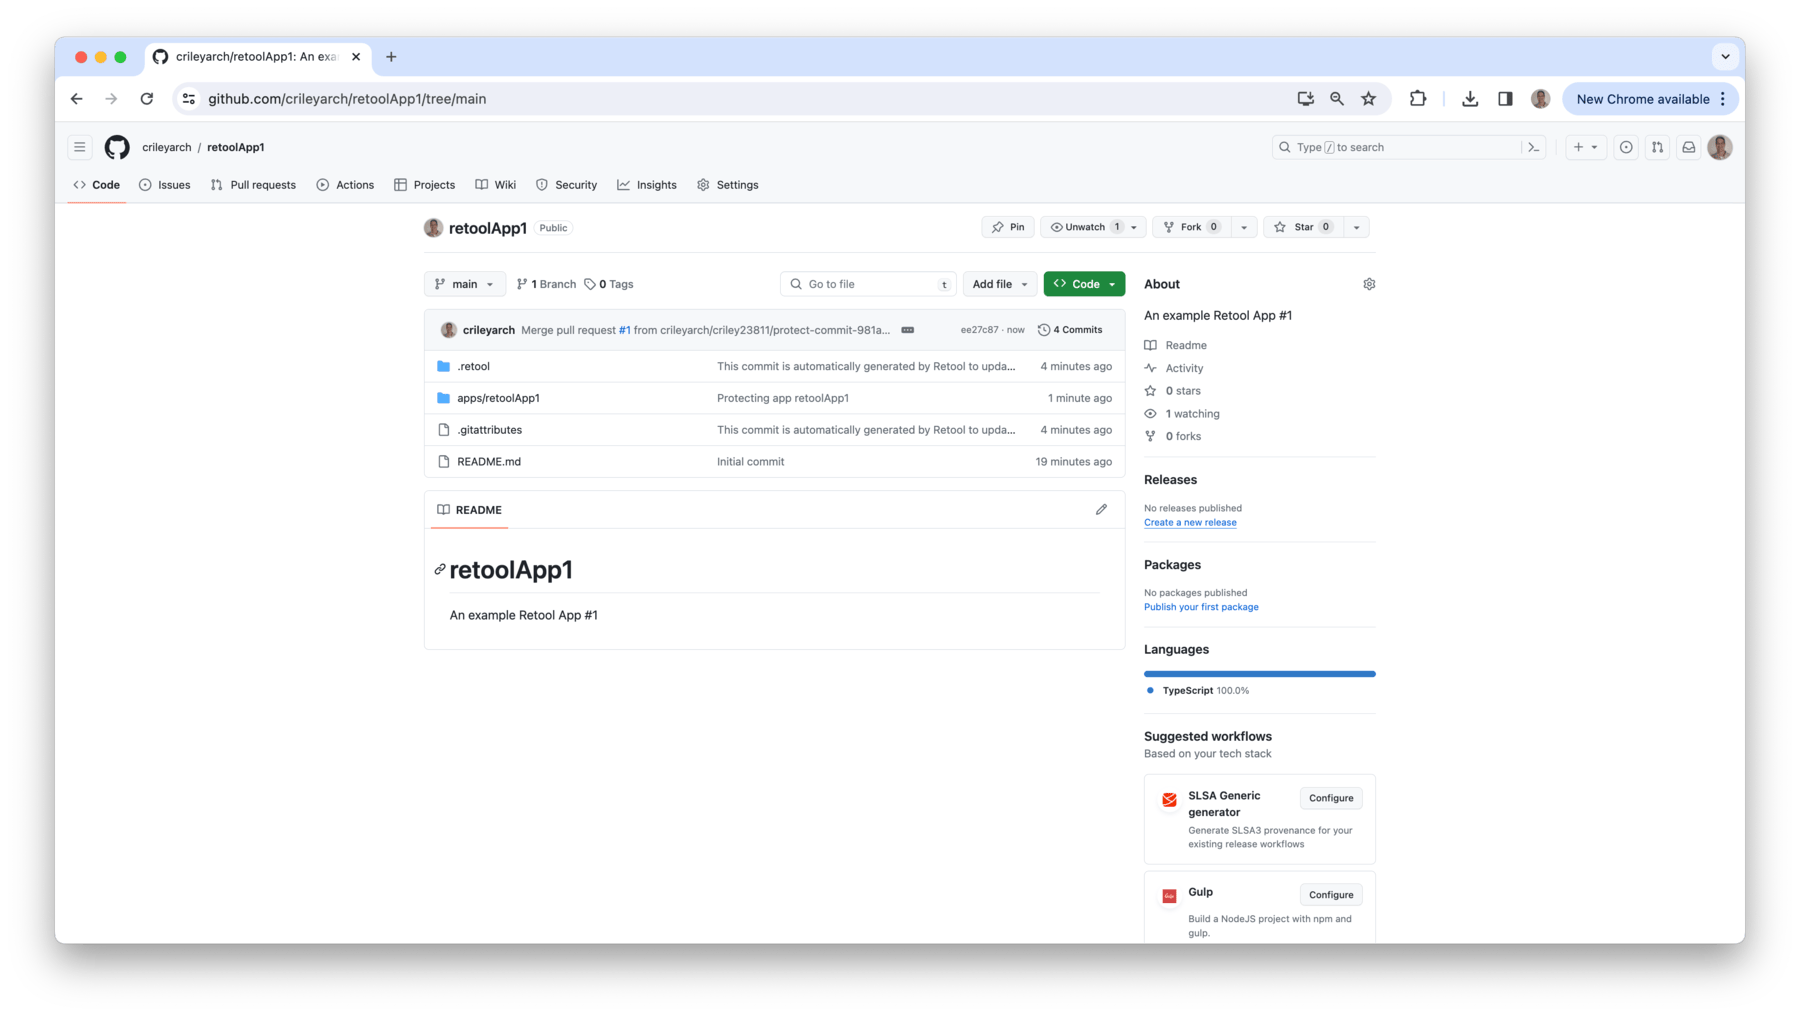The width and height of the screenshot is (1800, 1016).
Task: Click the TypeScript language progress bar
Action: (x=1259, y=674)
